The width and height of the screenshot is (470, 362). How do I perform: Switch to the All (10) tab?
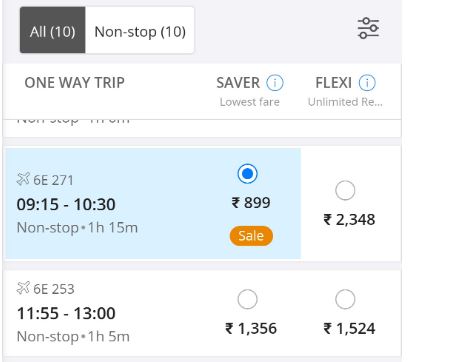point(52,30)
